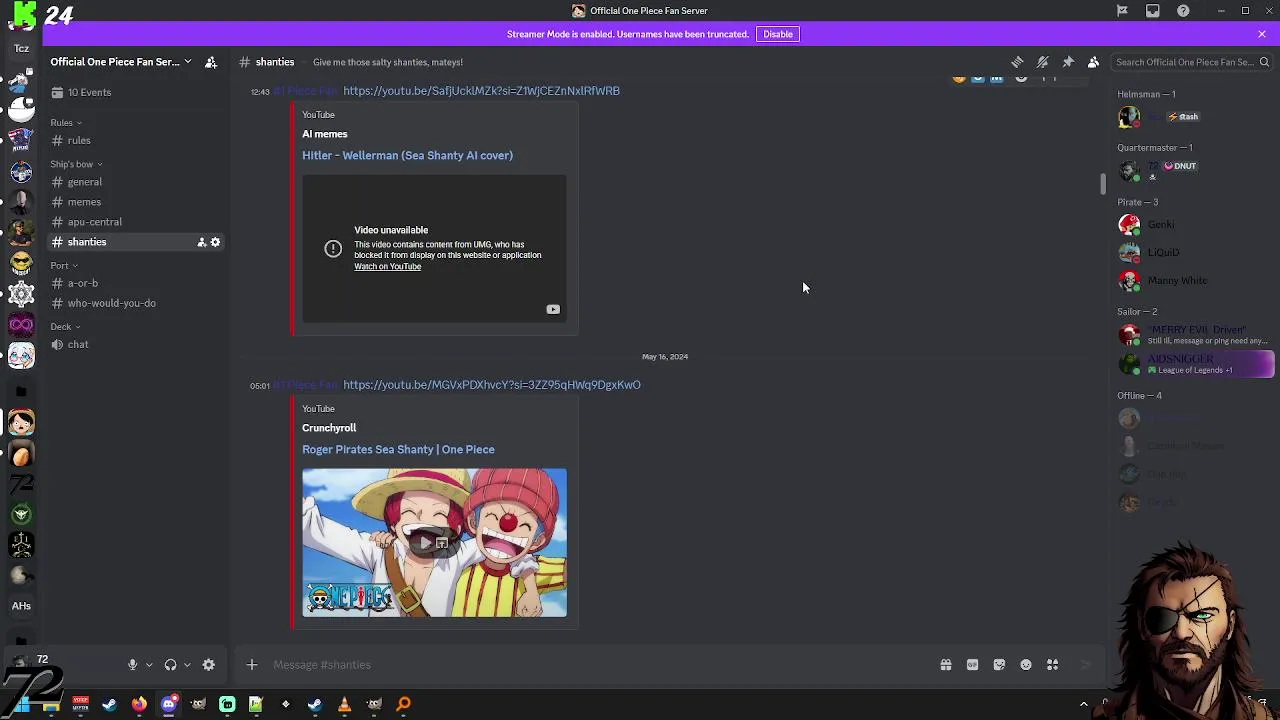Click the Message #shanties input field

click(600, 665)
